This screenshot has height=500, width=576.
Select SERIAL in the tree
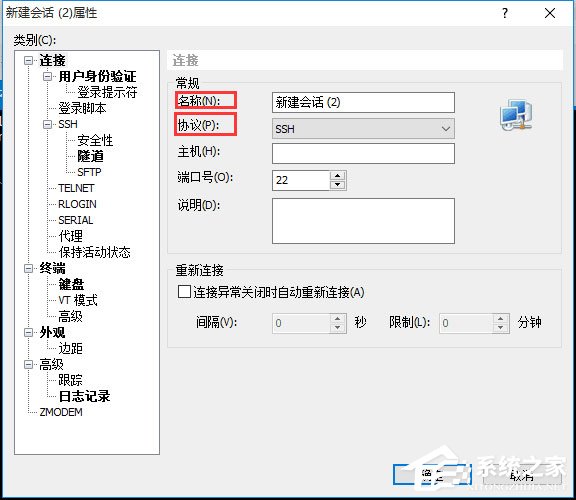[76, 220]
